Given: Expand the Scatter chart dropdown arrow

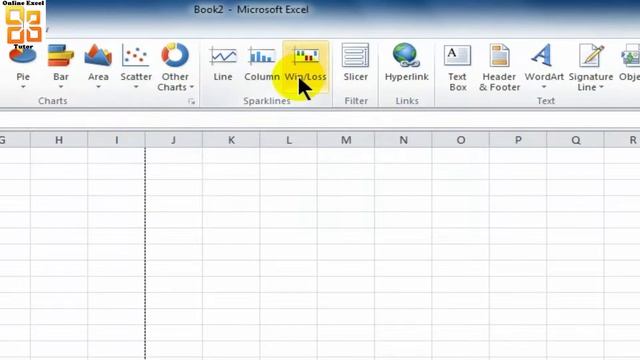Looking at the screenshot, I should (136, 87).
